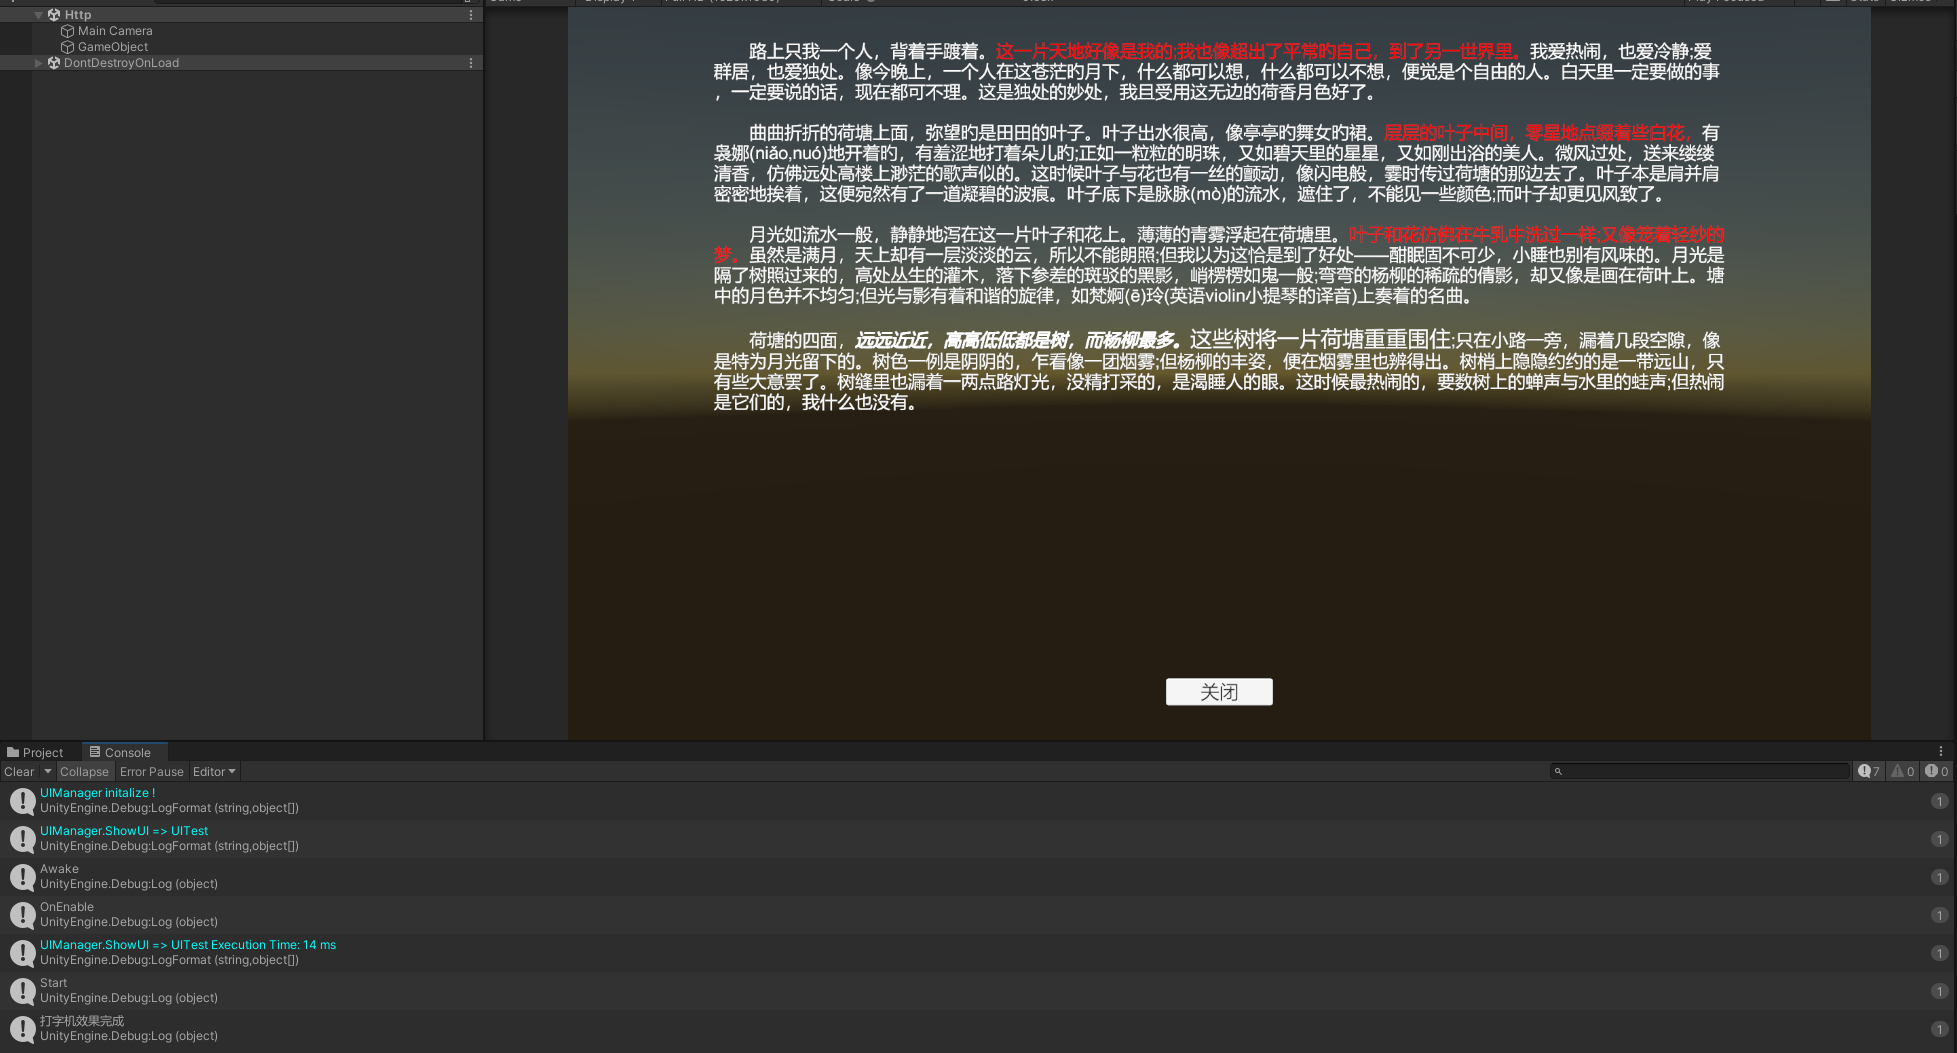Open Http scene options menu
Image resolution: width=1957 pixels, height=1053 pixels.
coord(471,15)
